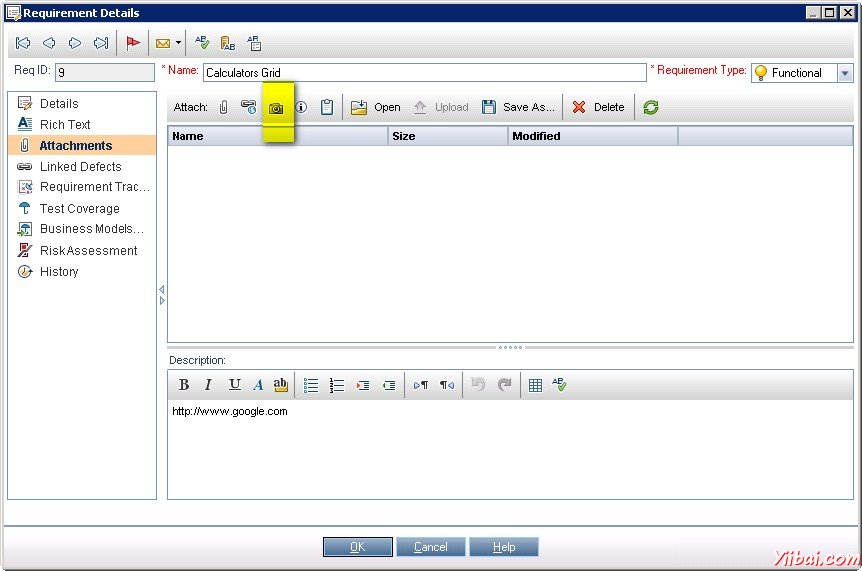Image resolution: width=862 pixels, height=571 pixels.
Task: Click the snapshot camera attach icon
Action: coord(277,108)
